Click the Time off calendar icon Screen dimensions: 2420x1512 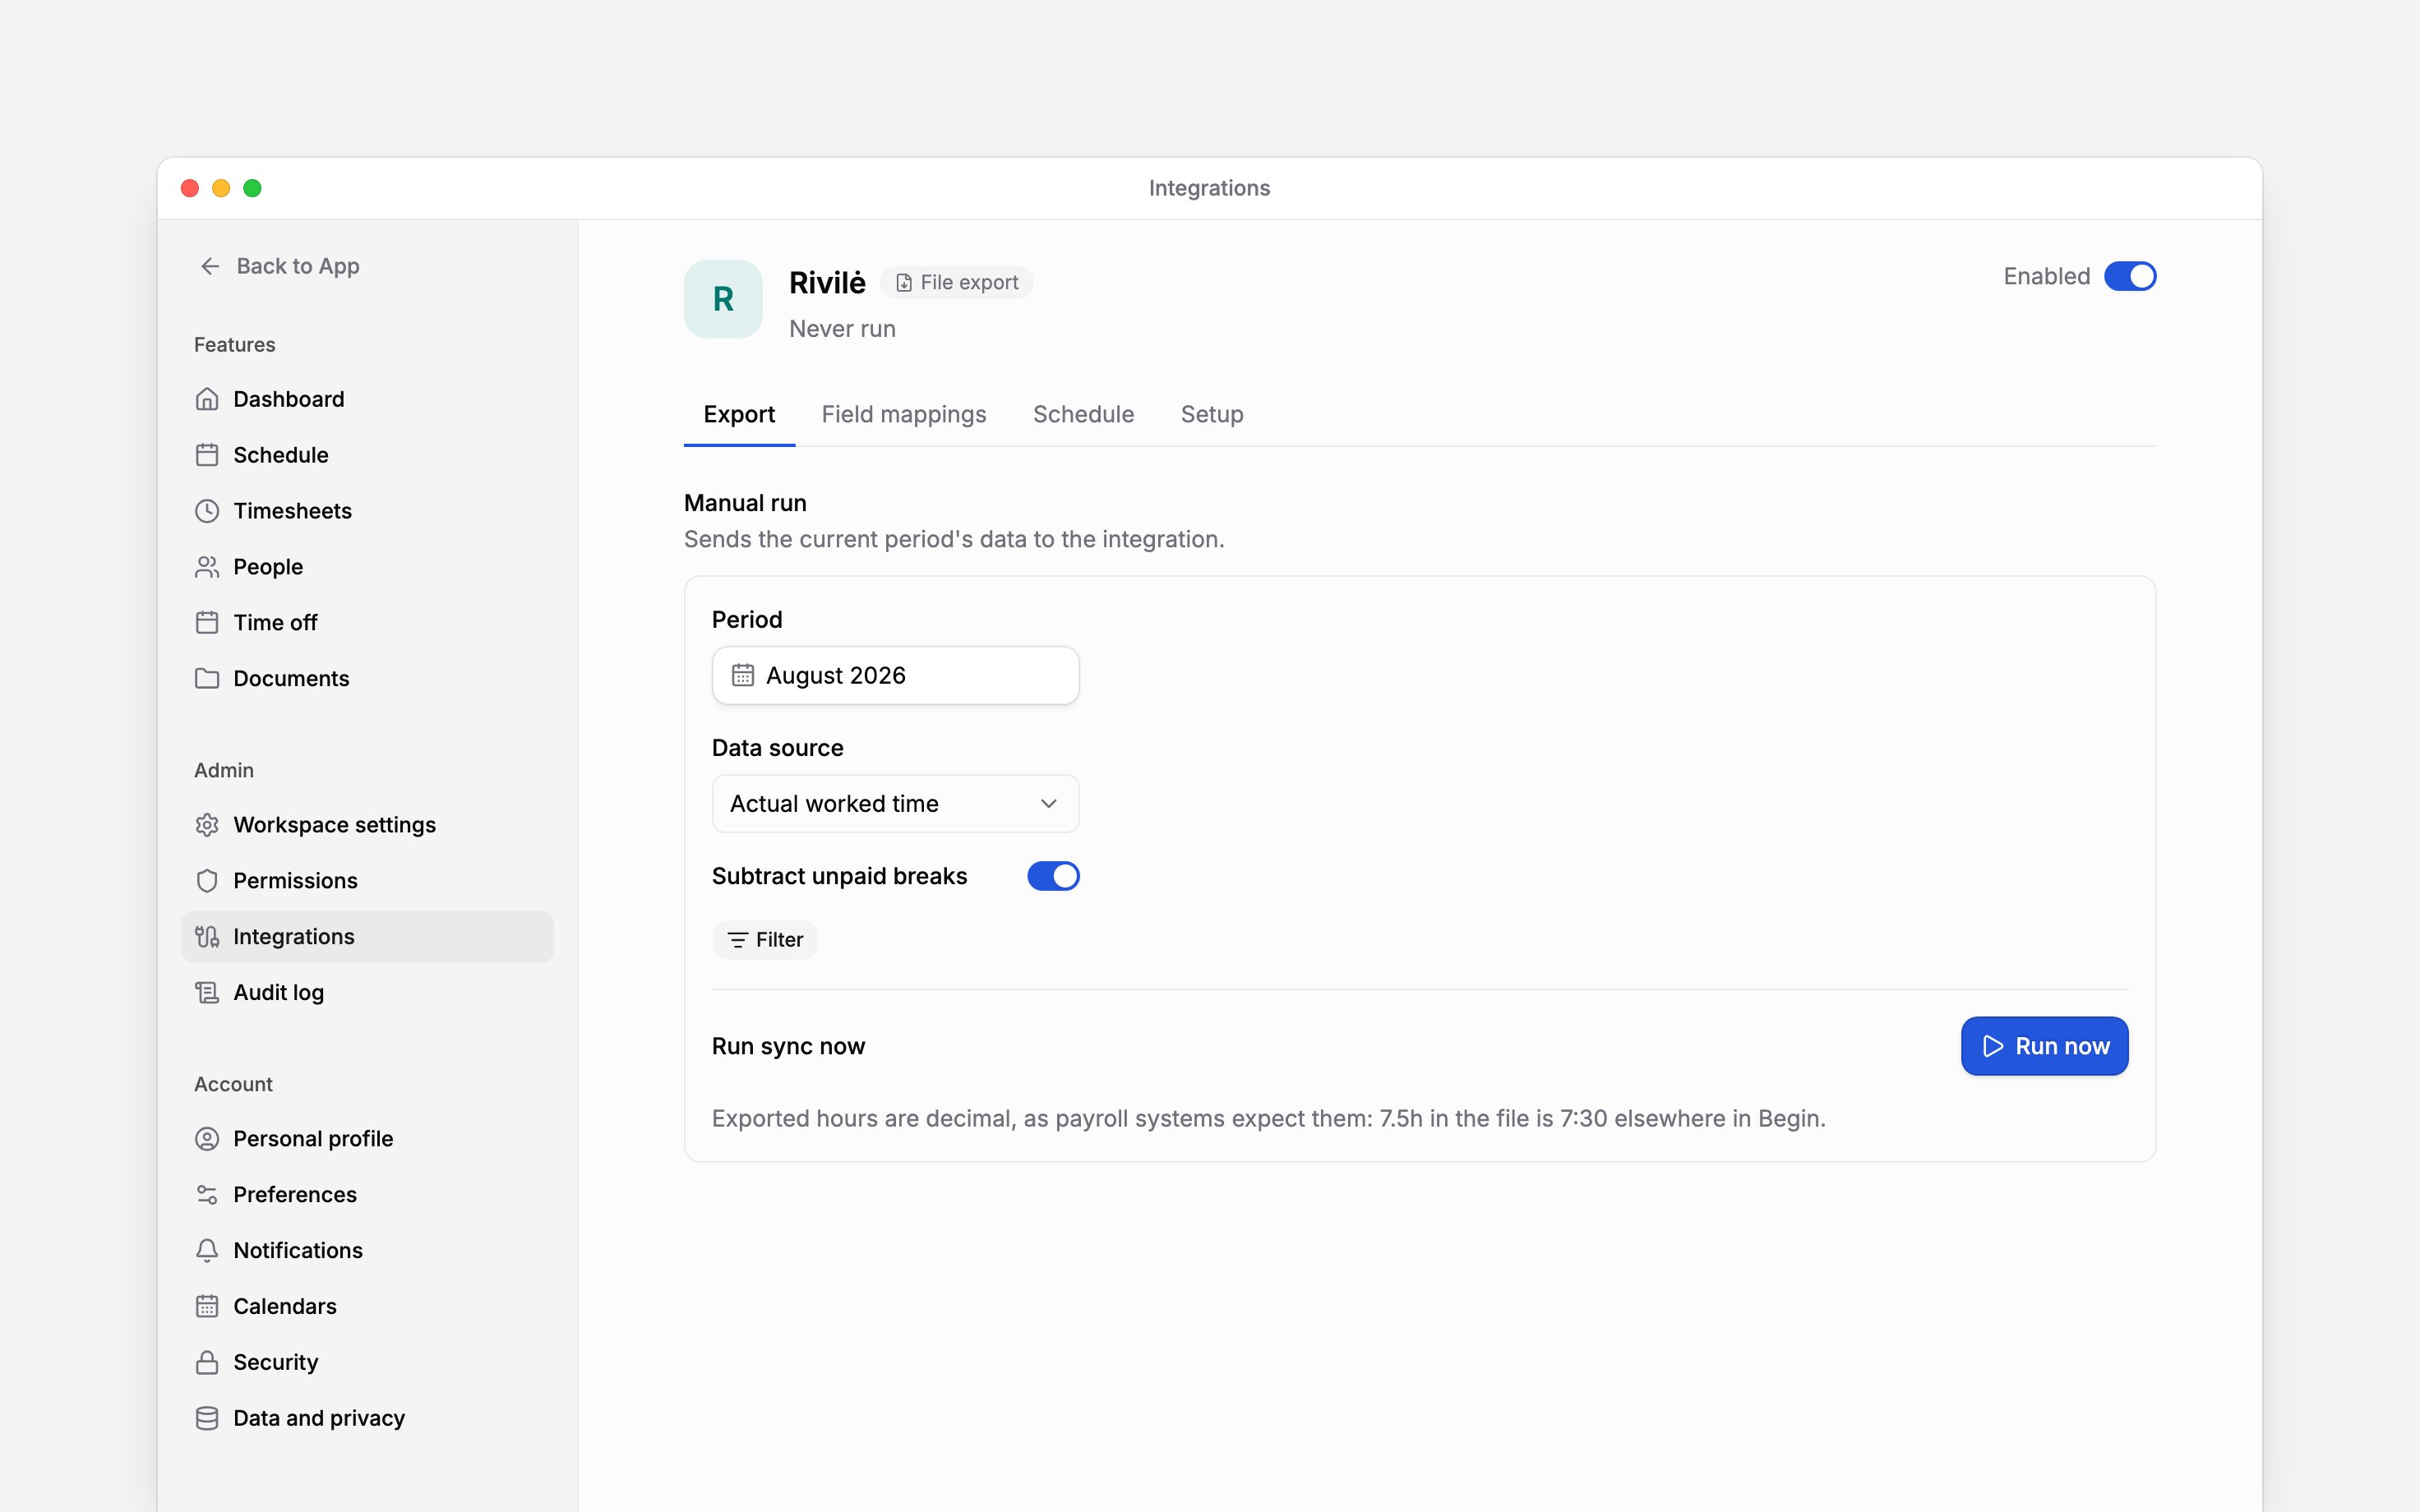pos(207,623)
